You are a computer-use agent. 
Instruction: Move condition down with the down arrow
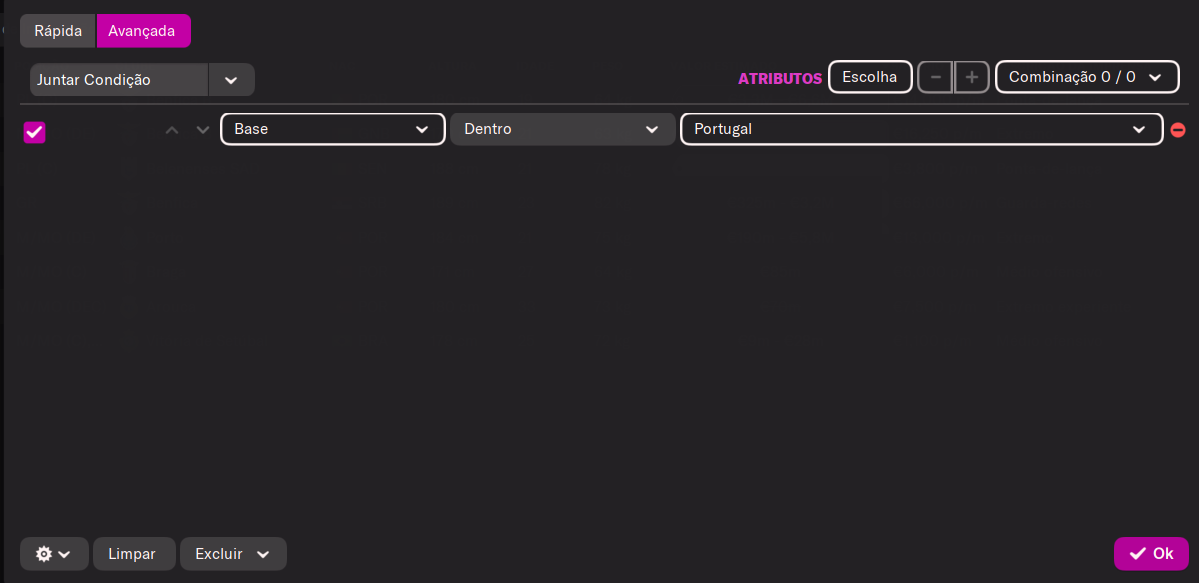(202, 130)
